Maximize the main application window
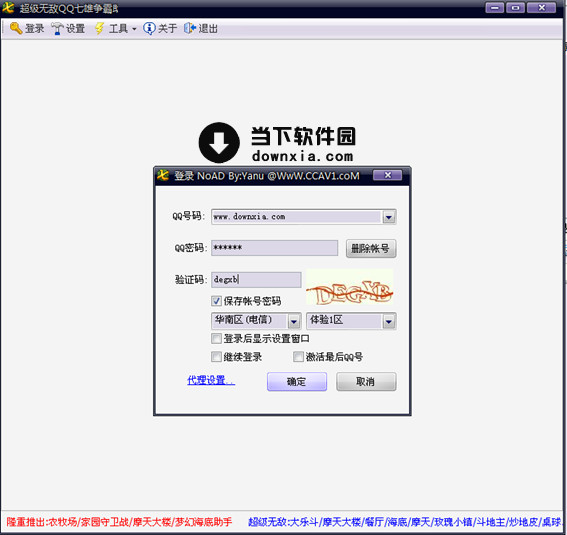Viewport: 567px width, 535px height. click(x=515, y=8)
